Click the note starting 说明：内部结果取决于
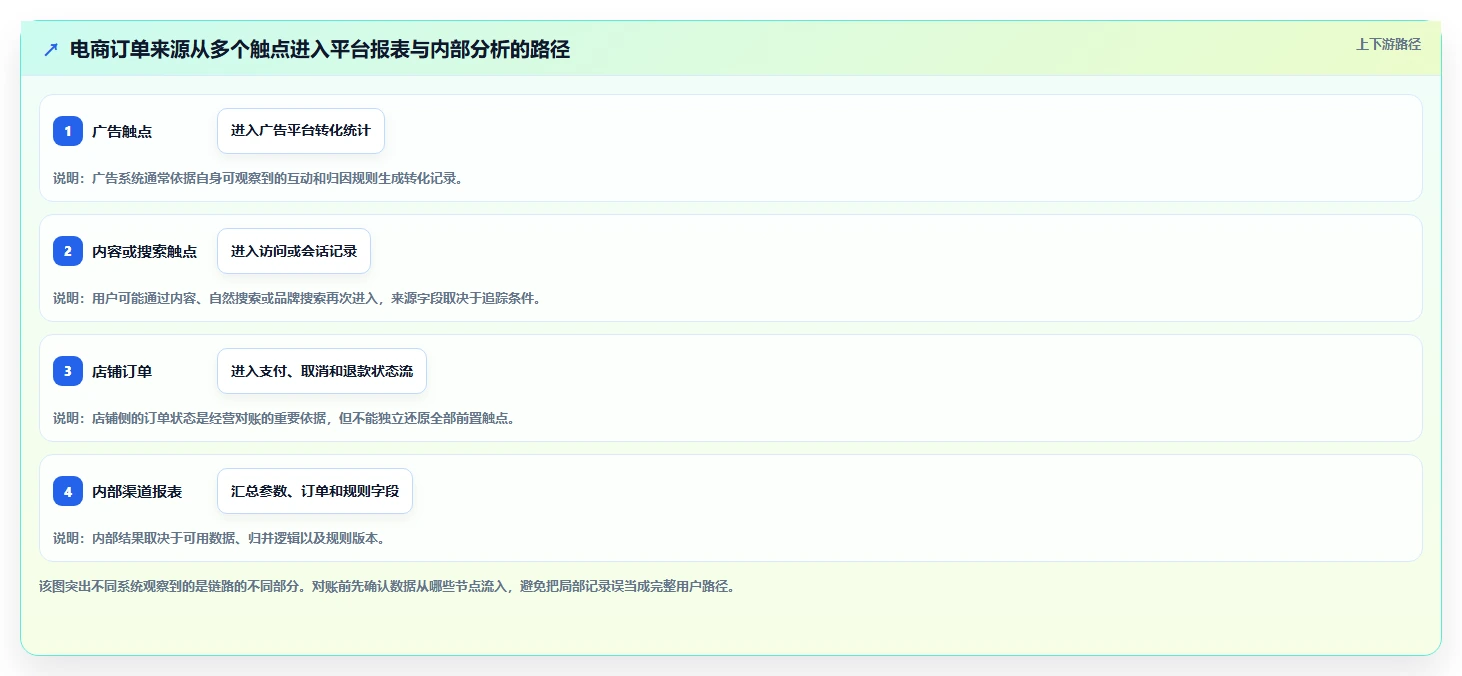 pyautogui.click(x=219, y=538)
